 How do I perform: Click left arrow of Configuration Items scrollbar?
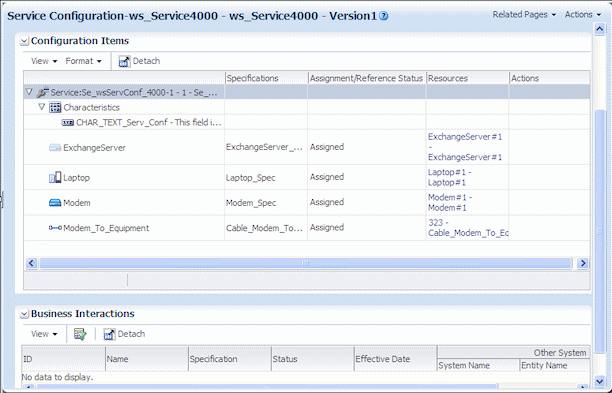click(x=32, y=263)
